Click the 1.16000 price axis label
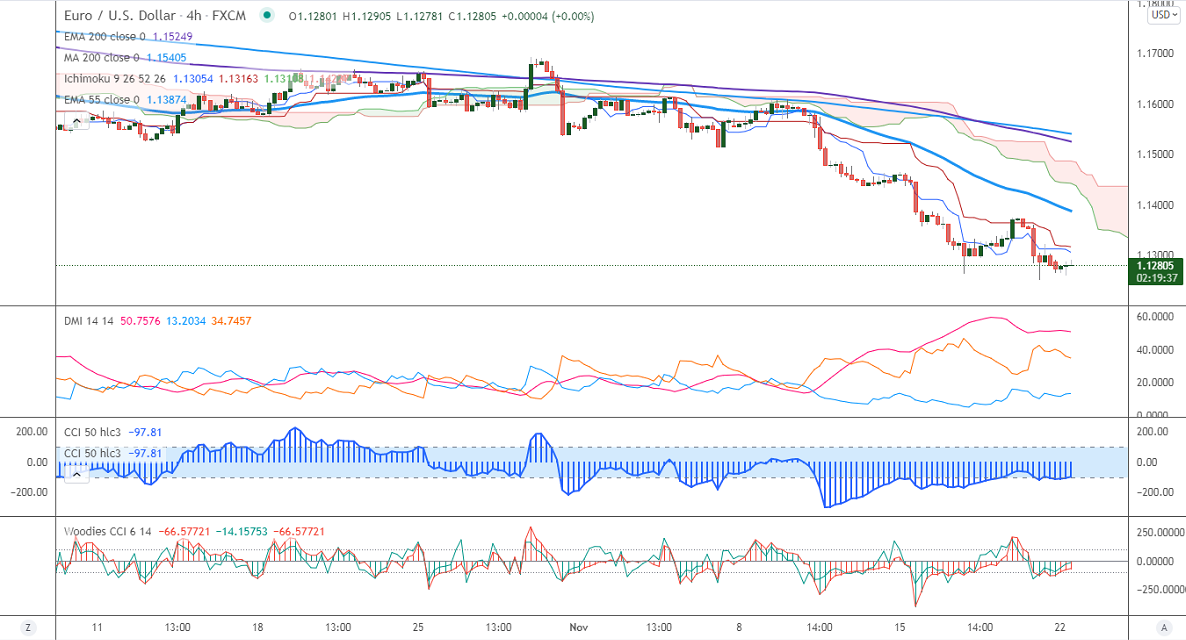 (x=1155, y=104)
